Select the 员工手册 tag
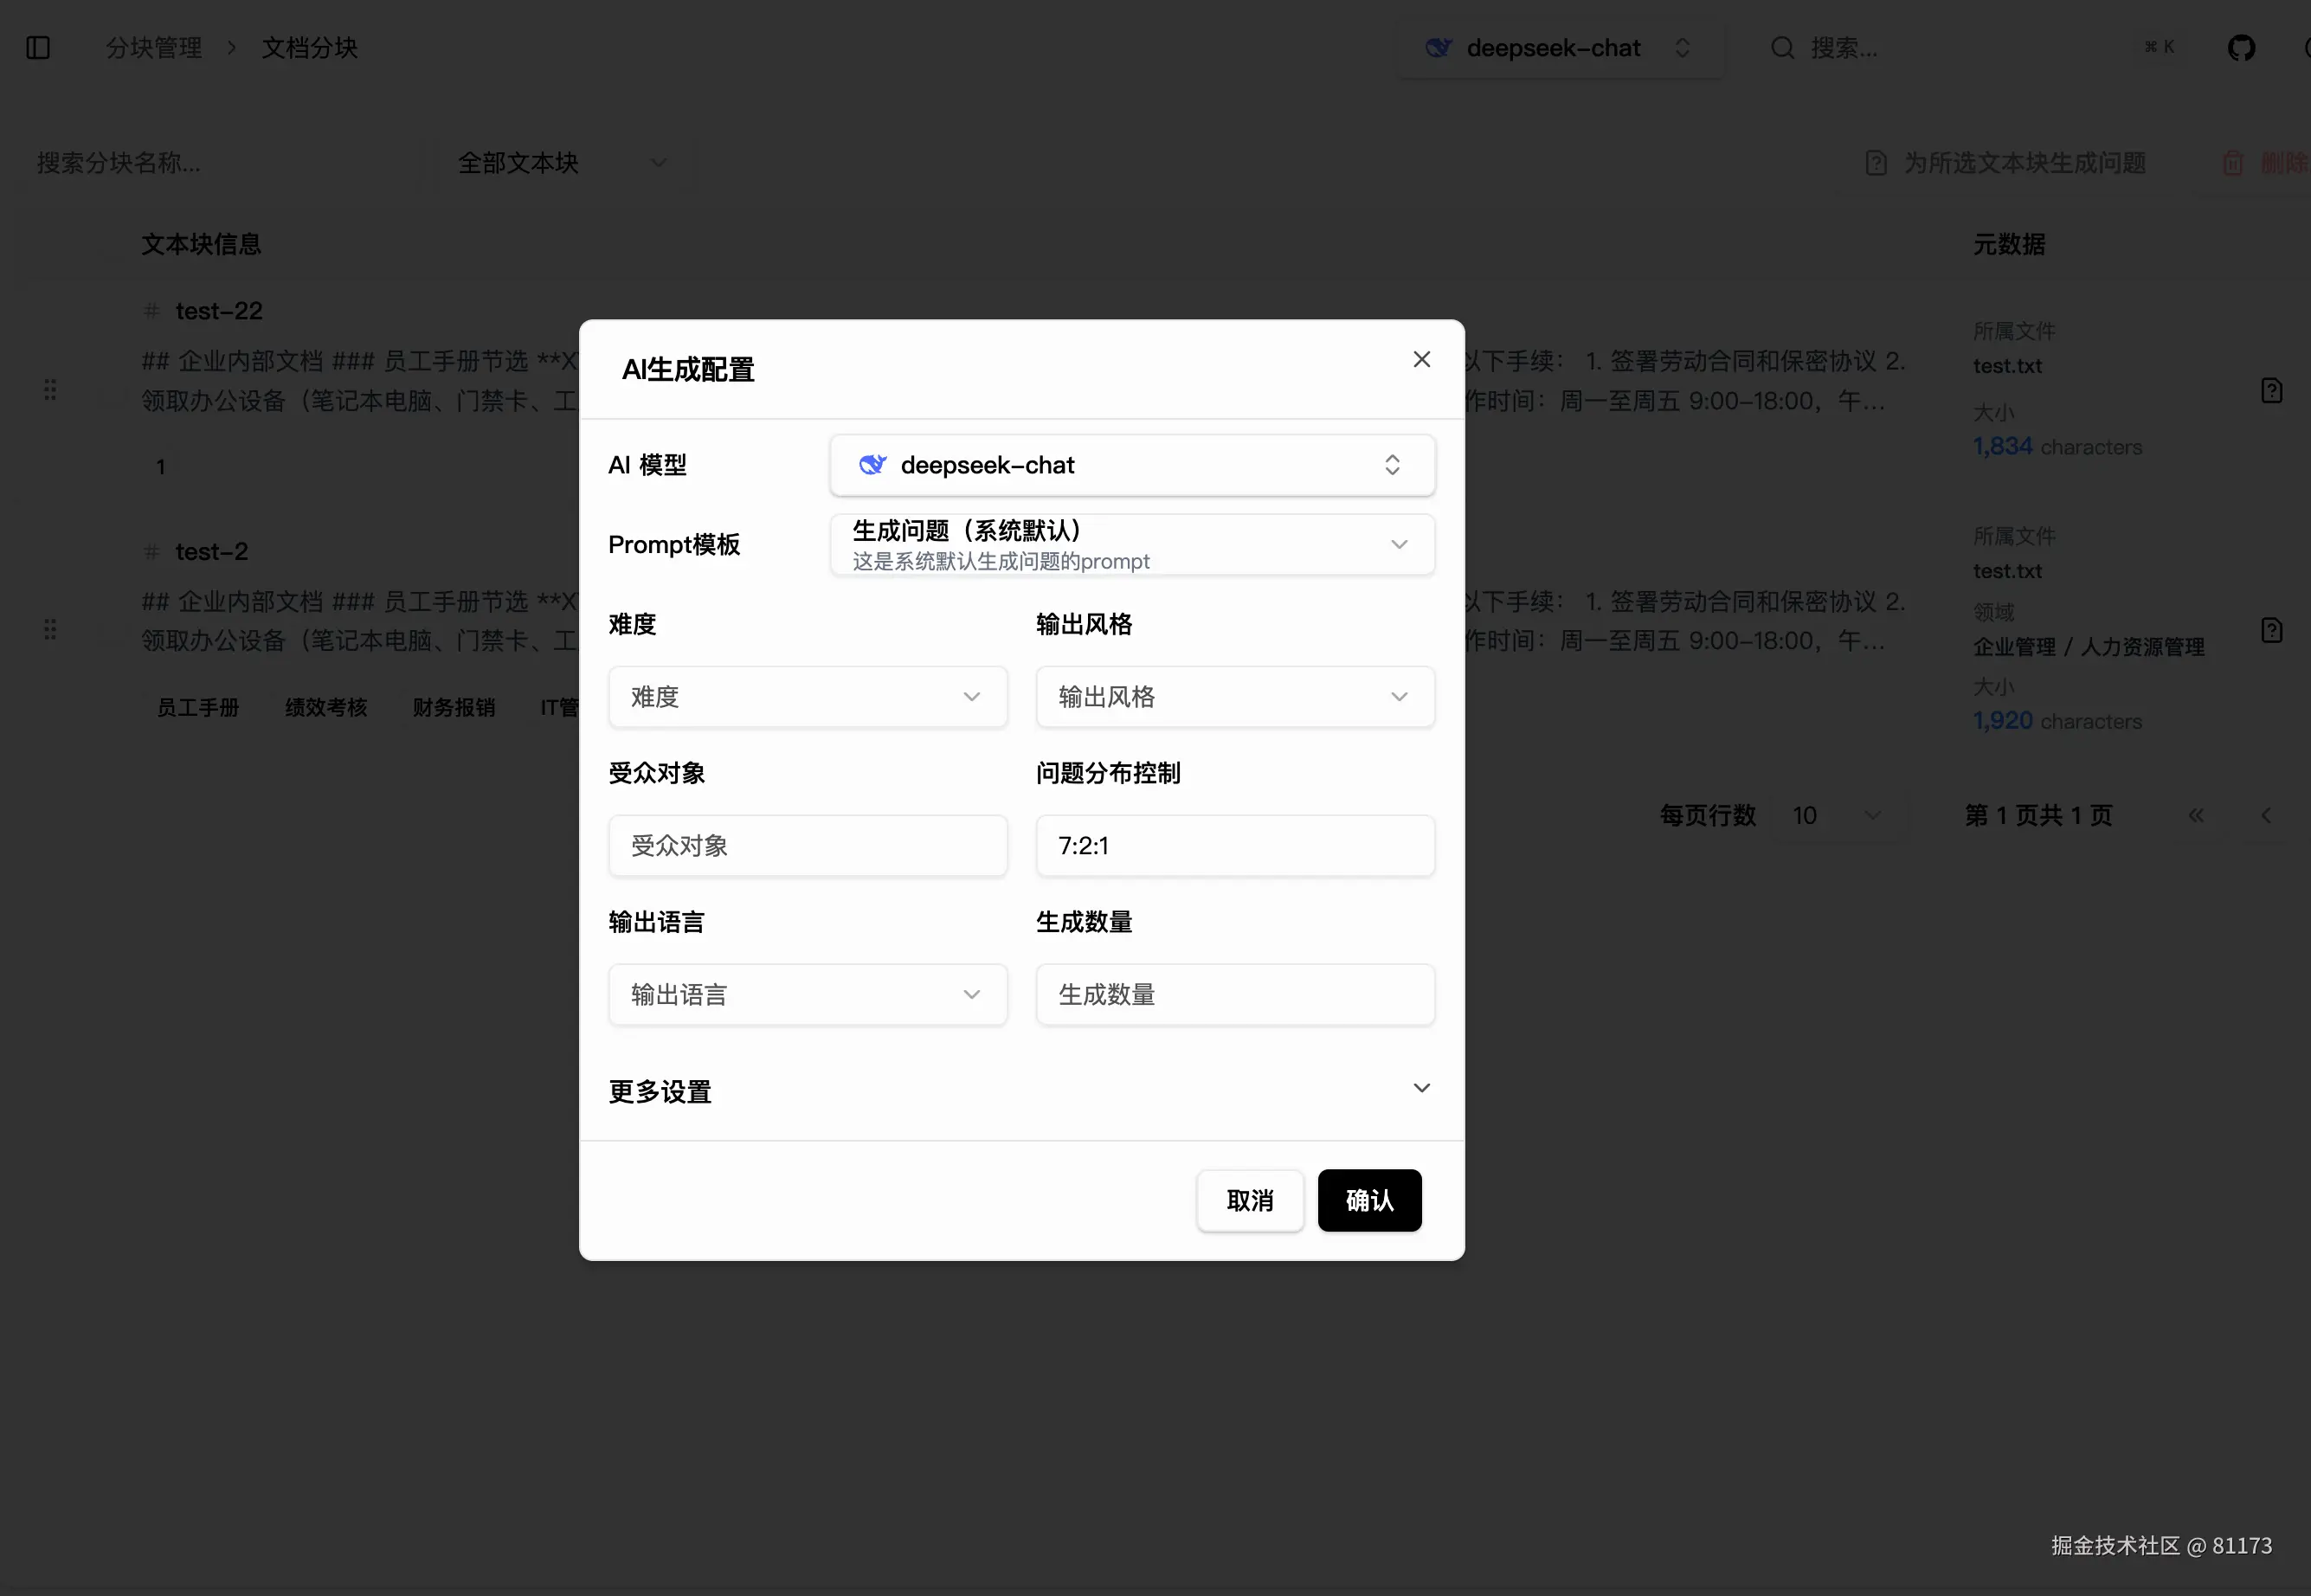 [198, 707]
